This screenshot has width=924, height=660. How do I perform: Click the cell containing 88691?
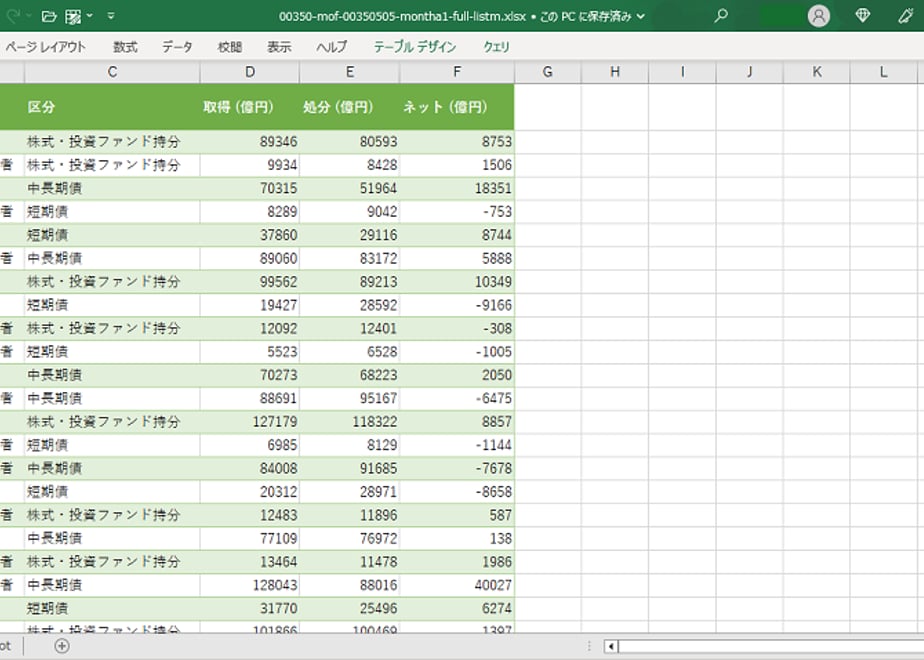(250, 398)
